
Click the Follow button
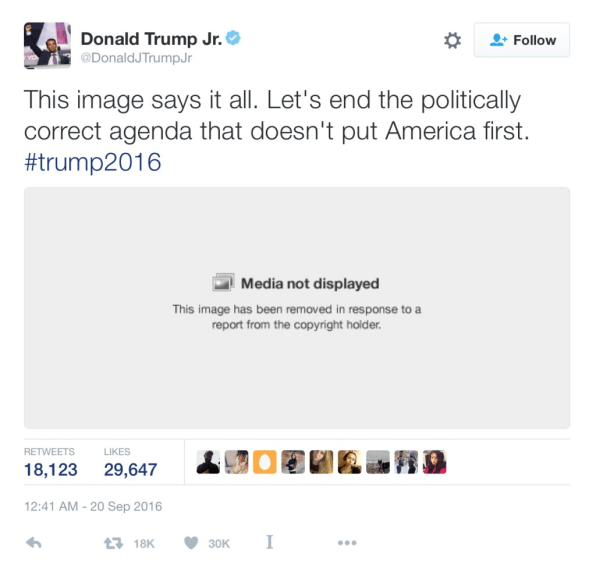click(x=522, y=40)
